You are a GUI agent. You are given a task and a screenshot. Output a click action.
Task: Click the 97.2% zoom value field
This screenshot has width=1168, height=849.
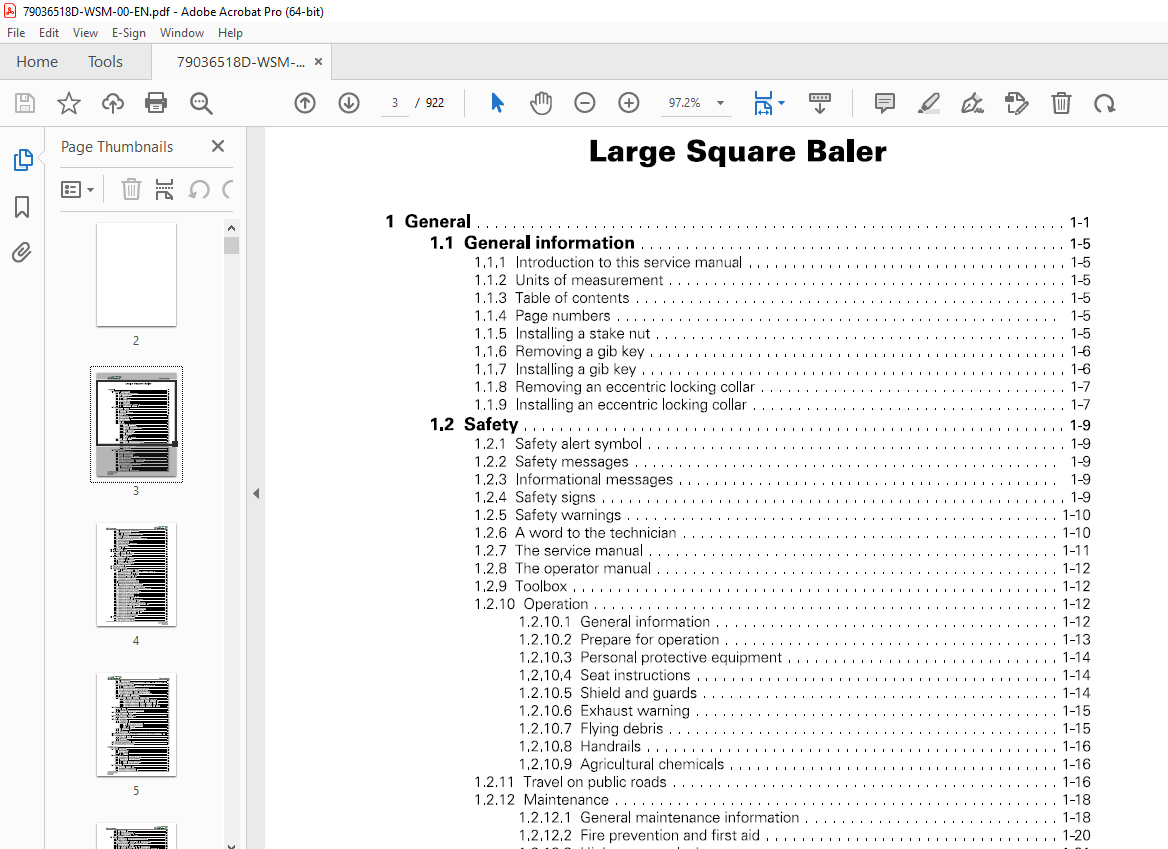685,103
